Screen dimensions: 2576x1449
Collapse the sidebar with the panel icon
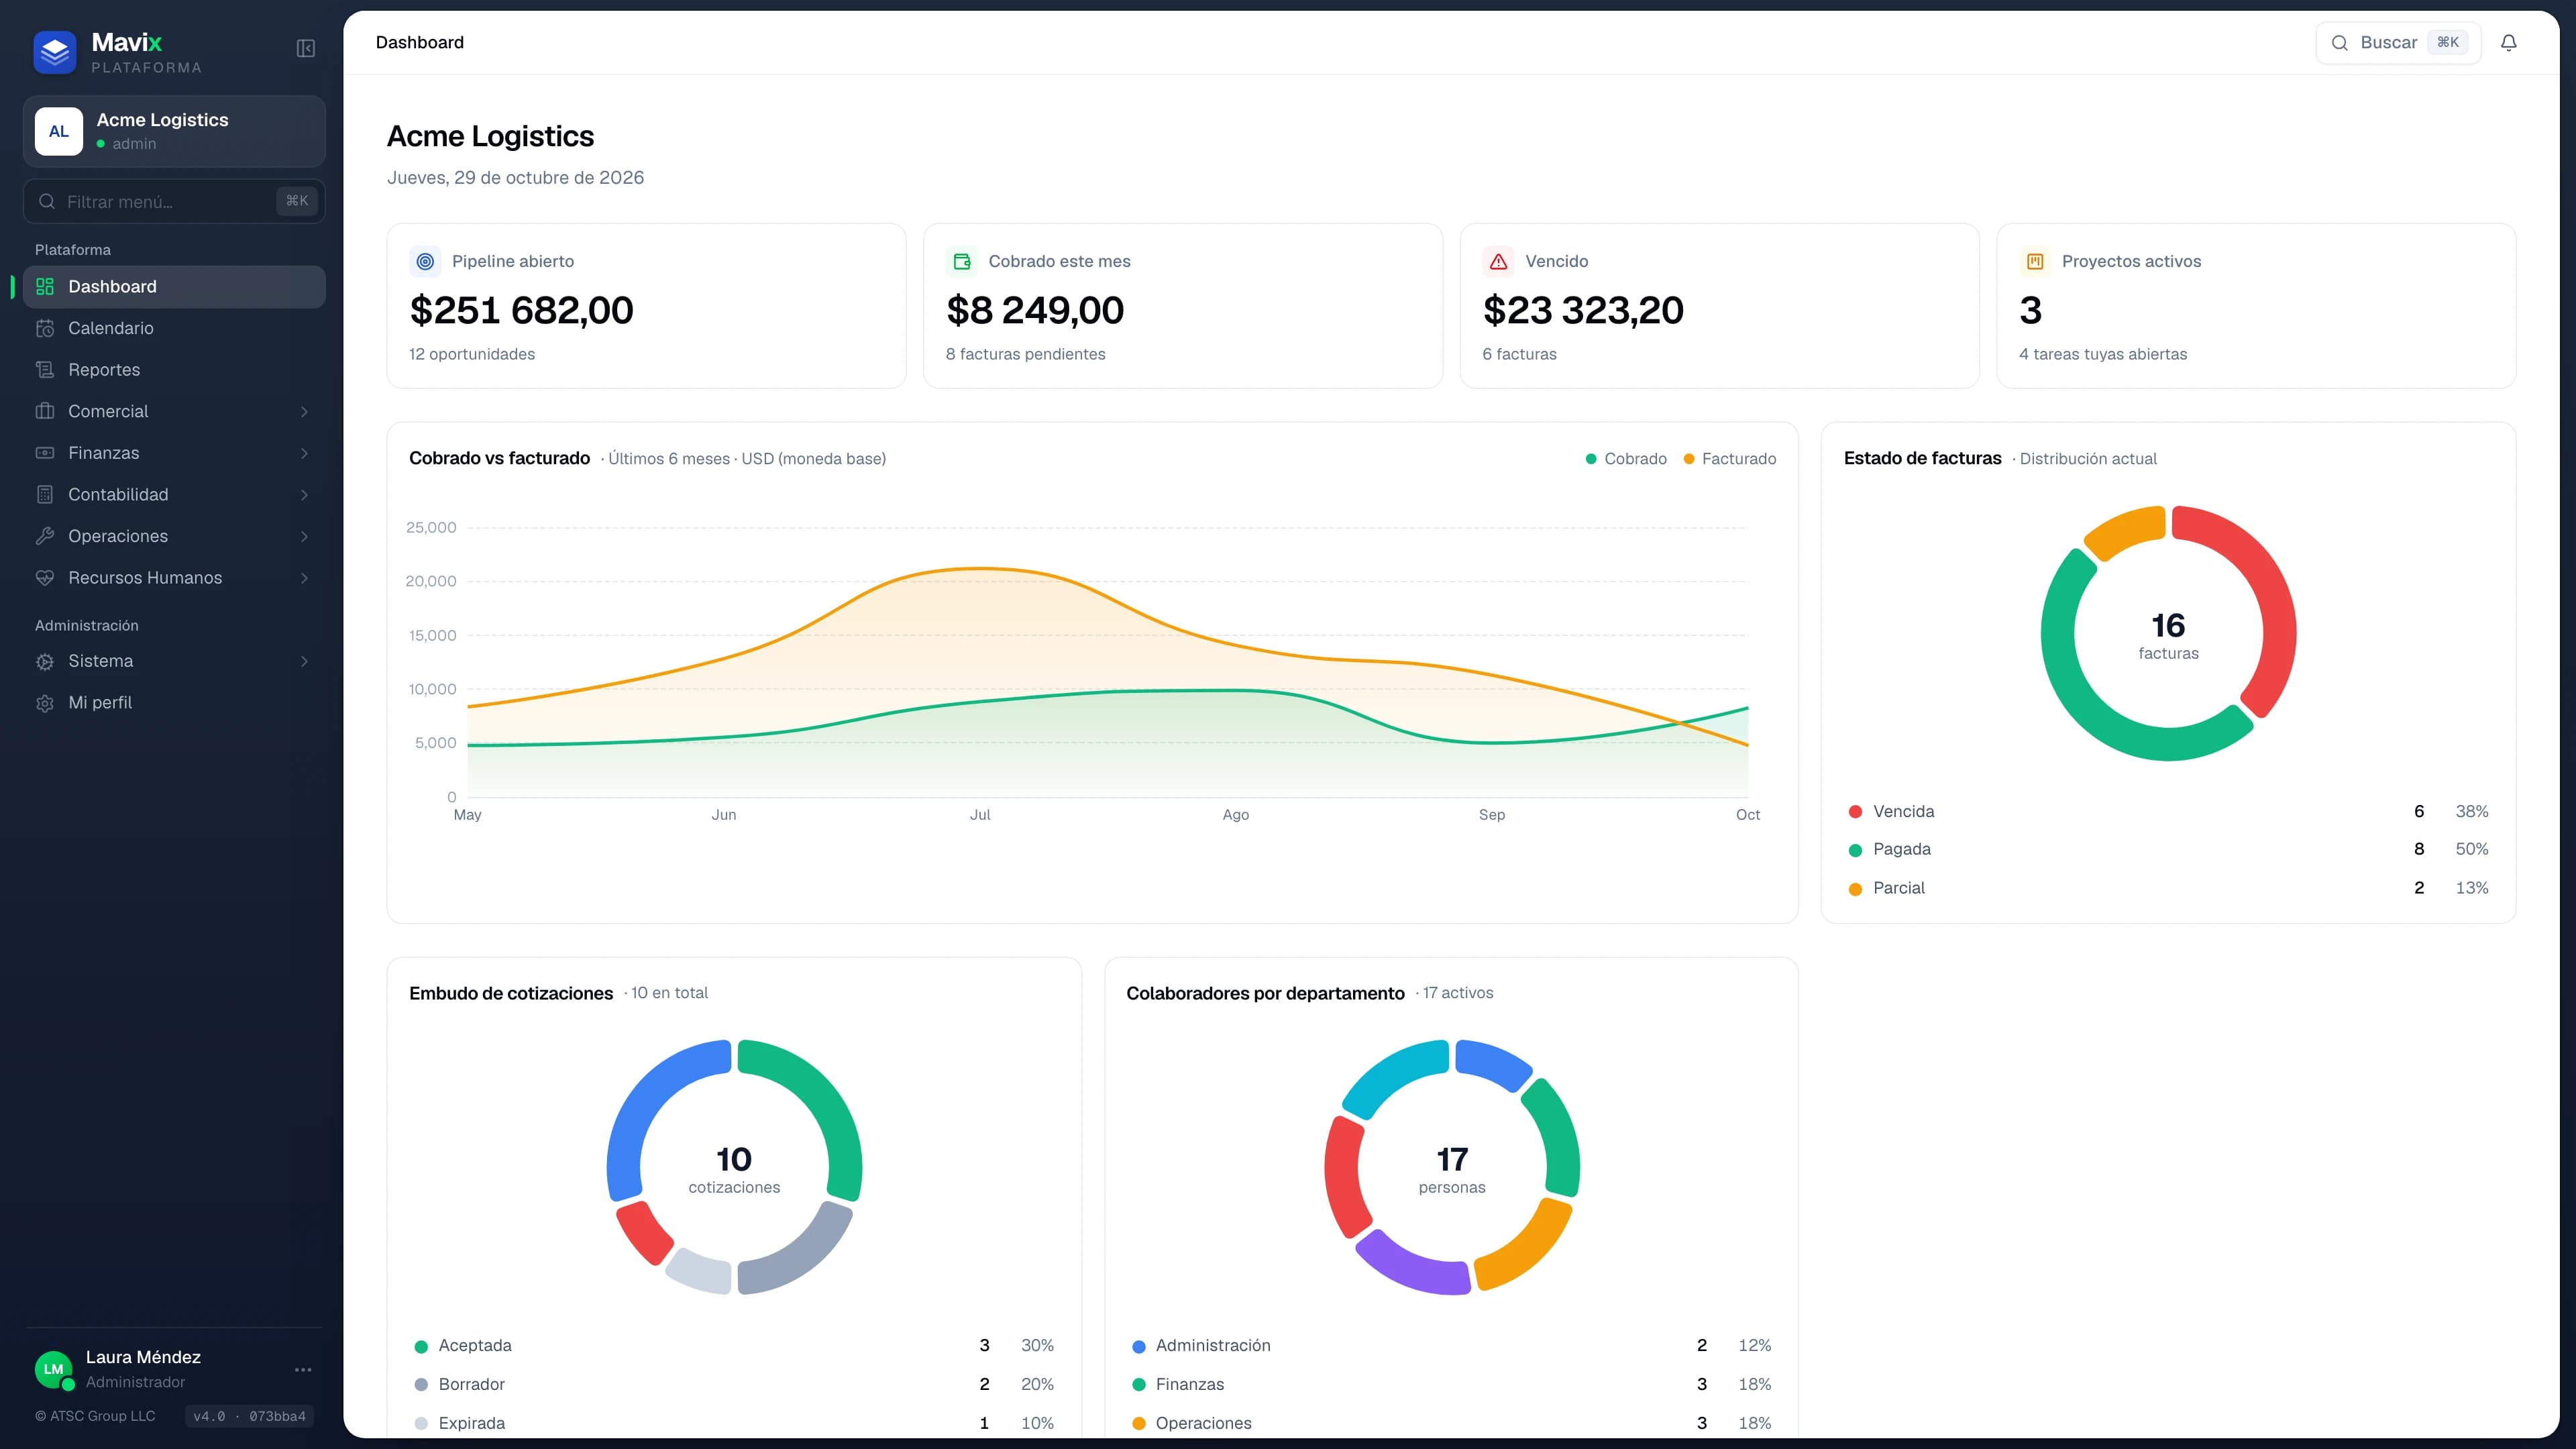[306, 48]
